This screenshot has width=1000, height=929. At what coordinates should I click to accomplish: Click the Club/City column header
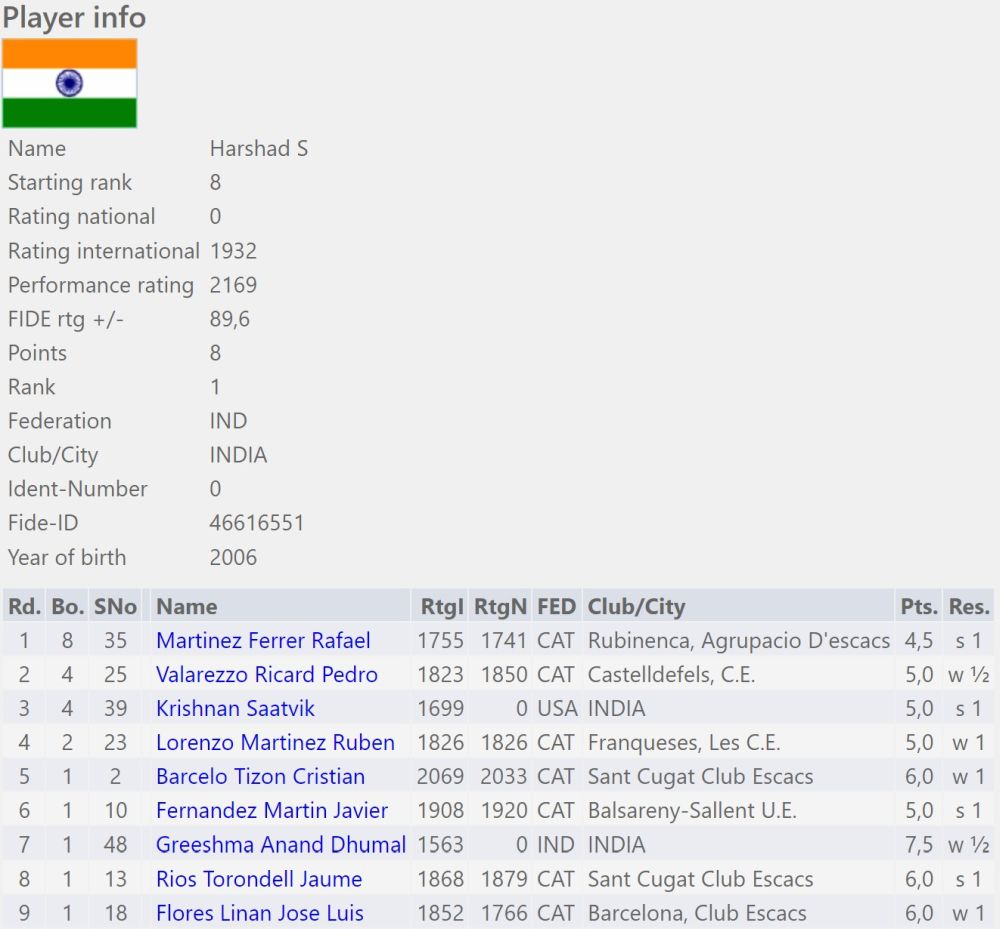(636, 607)
